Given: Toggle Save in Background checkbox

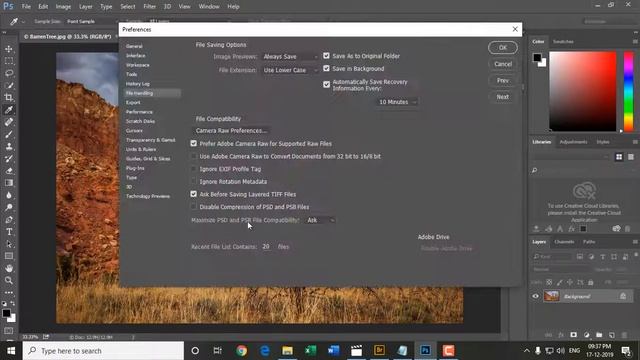Looking at the screenshot, I should pos(326,68).
